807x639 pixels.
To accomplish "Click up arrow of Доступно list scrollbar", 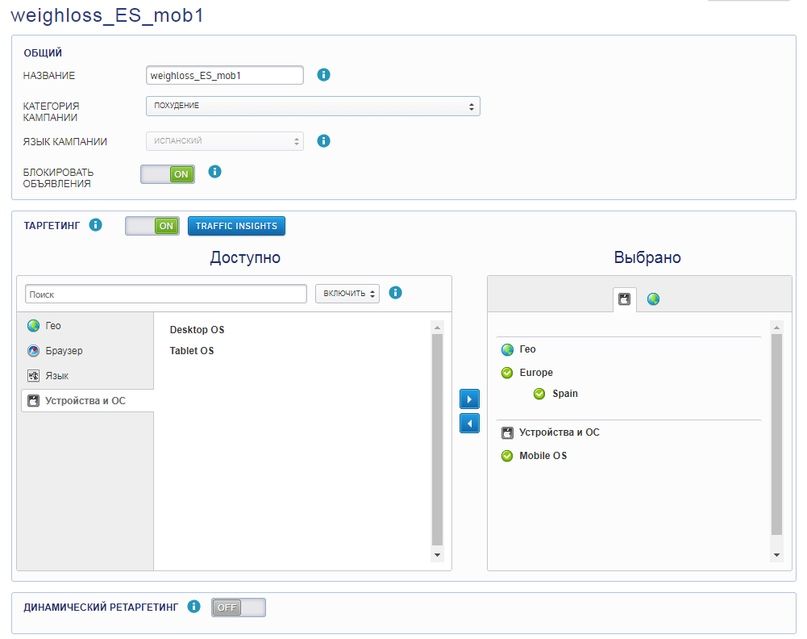I will tap(437, 327).
